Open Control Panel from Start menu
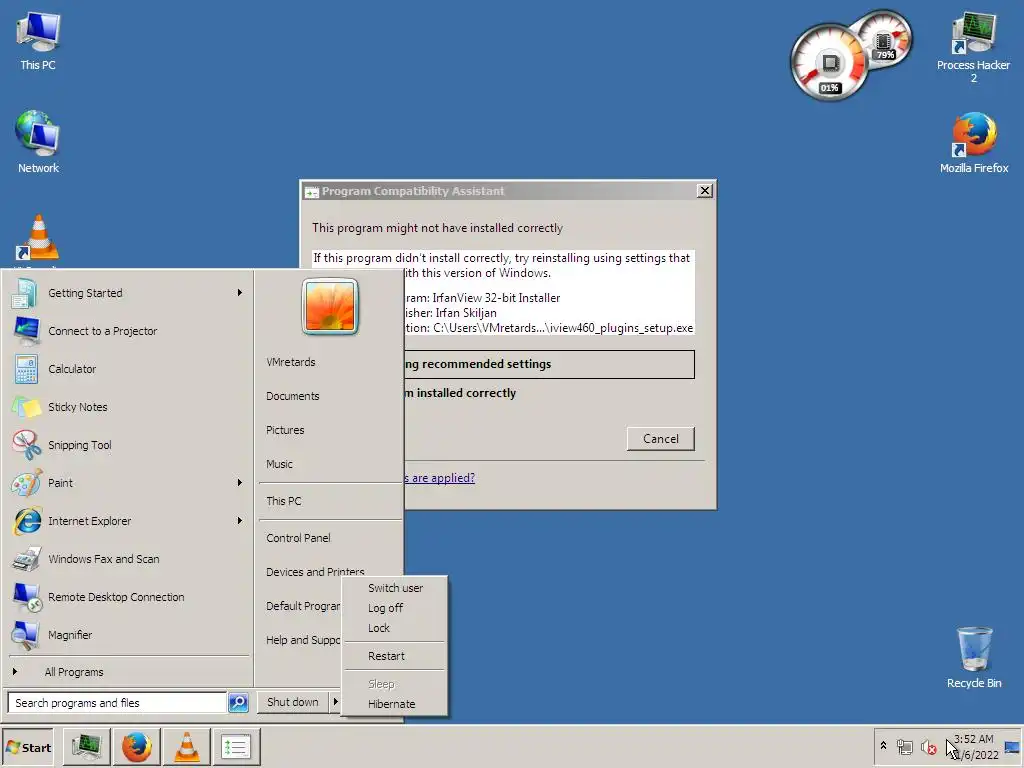 [x=298, y=537]
